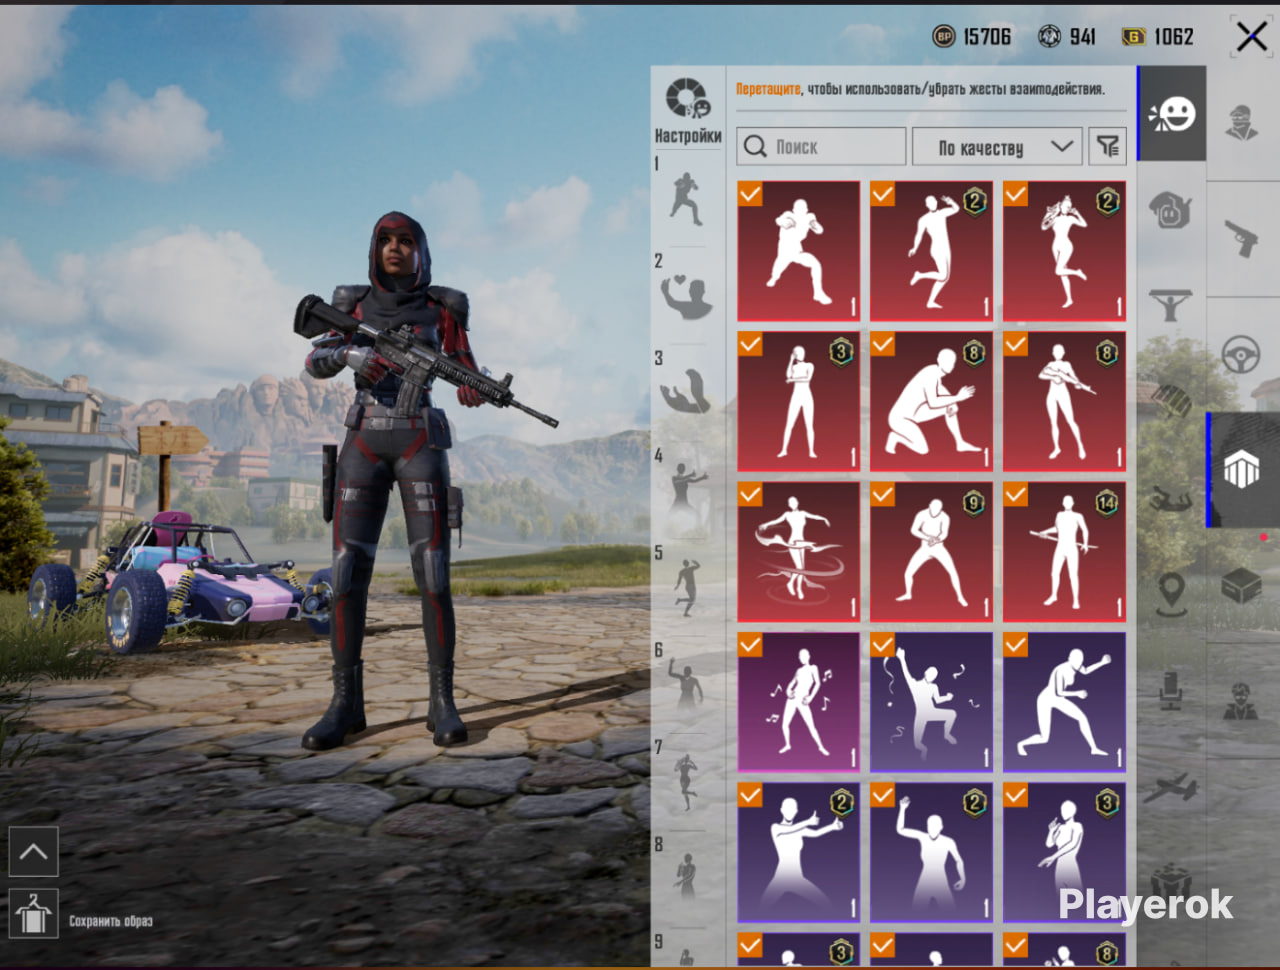
Task: Click the skydiving figure sidebar icon
Action: pos(1171,497)
